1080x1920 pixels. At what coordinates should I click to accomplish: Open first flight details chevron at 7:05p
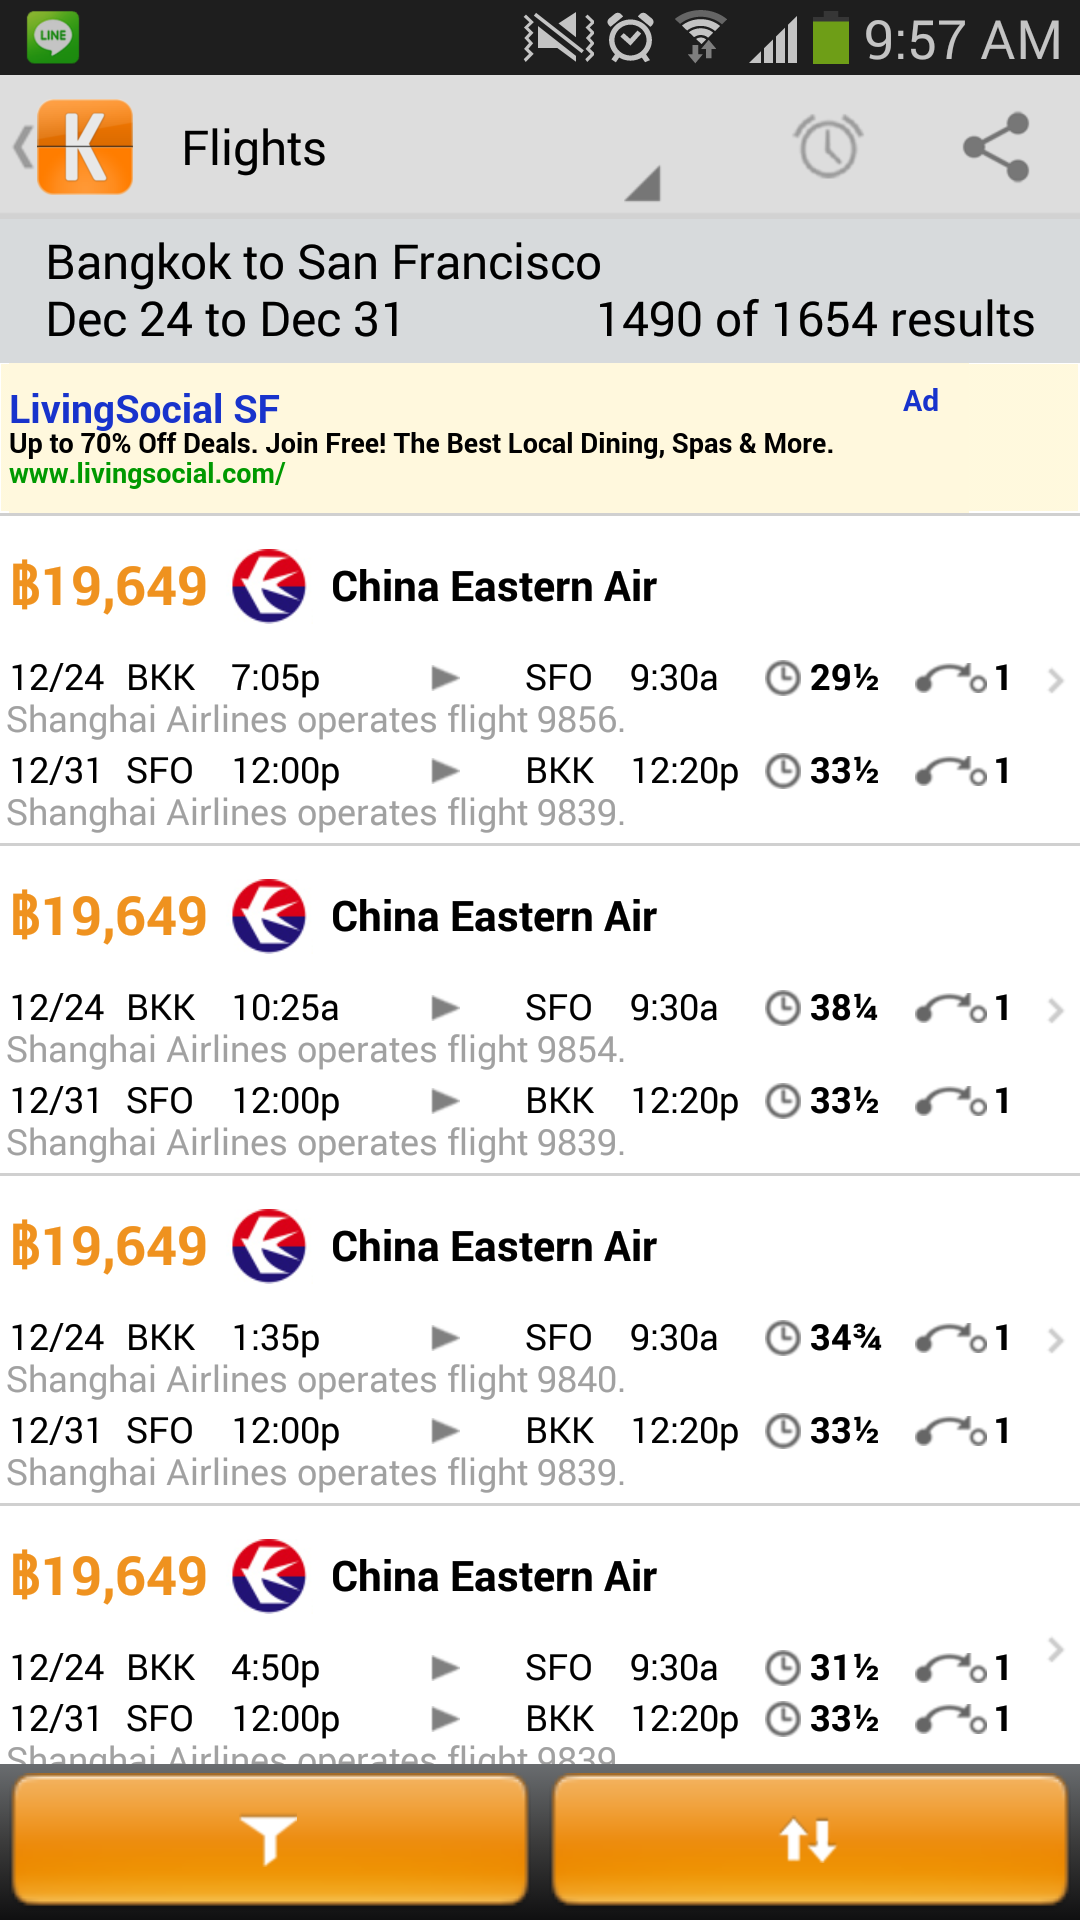[1055, 681]
